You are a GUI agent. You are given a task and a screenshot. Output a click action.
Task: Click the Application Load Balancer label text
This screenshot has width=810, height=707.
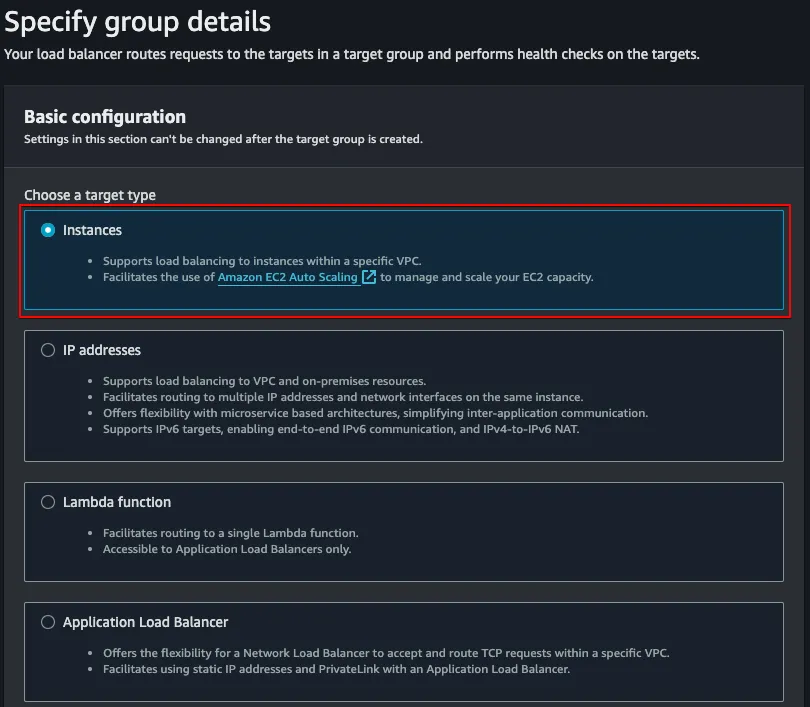point(145,622)
